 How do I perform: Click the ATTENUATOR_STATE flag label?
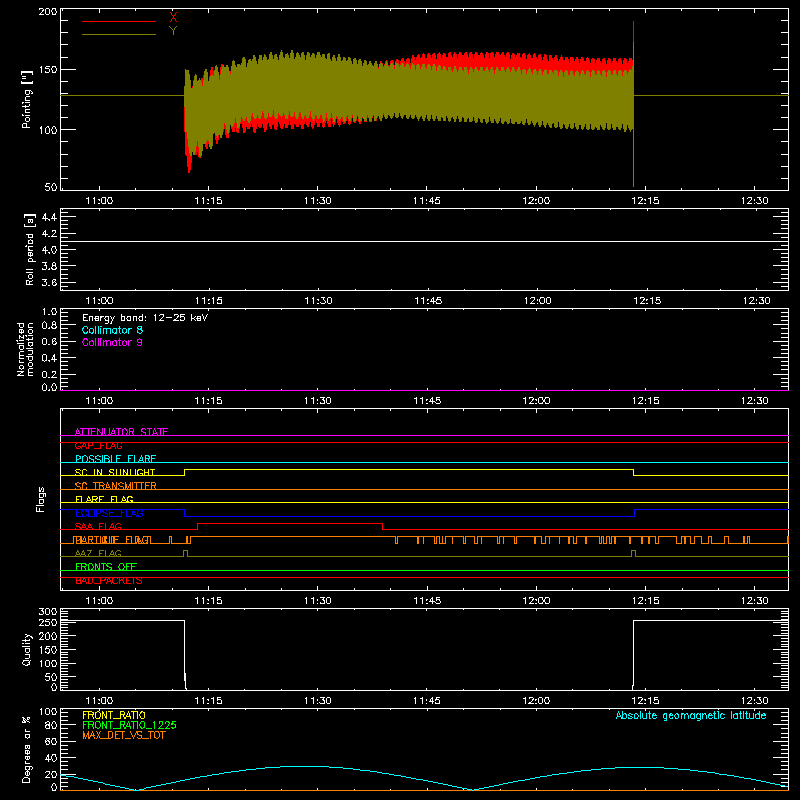click(121, 432)
